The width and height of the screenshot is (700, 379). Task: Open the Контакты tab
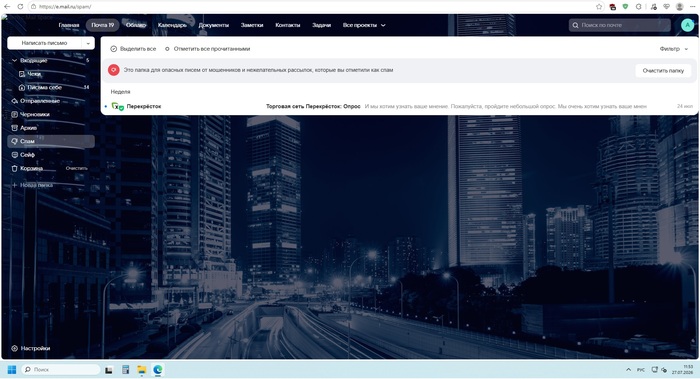(x=288, y=25)
